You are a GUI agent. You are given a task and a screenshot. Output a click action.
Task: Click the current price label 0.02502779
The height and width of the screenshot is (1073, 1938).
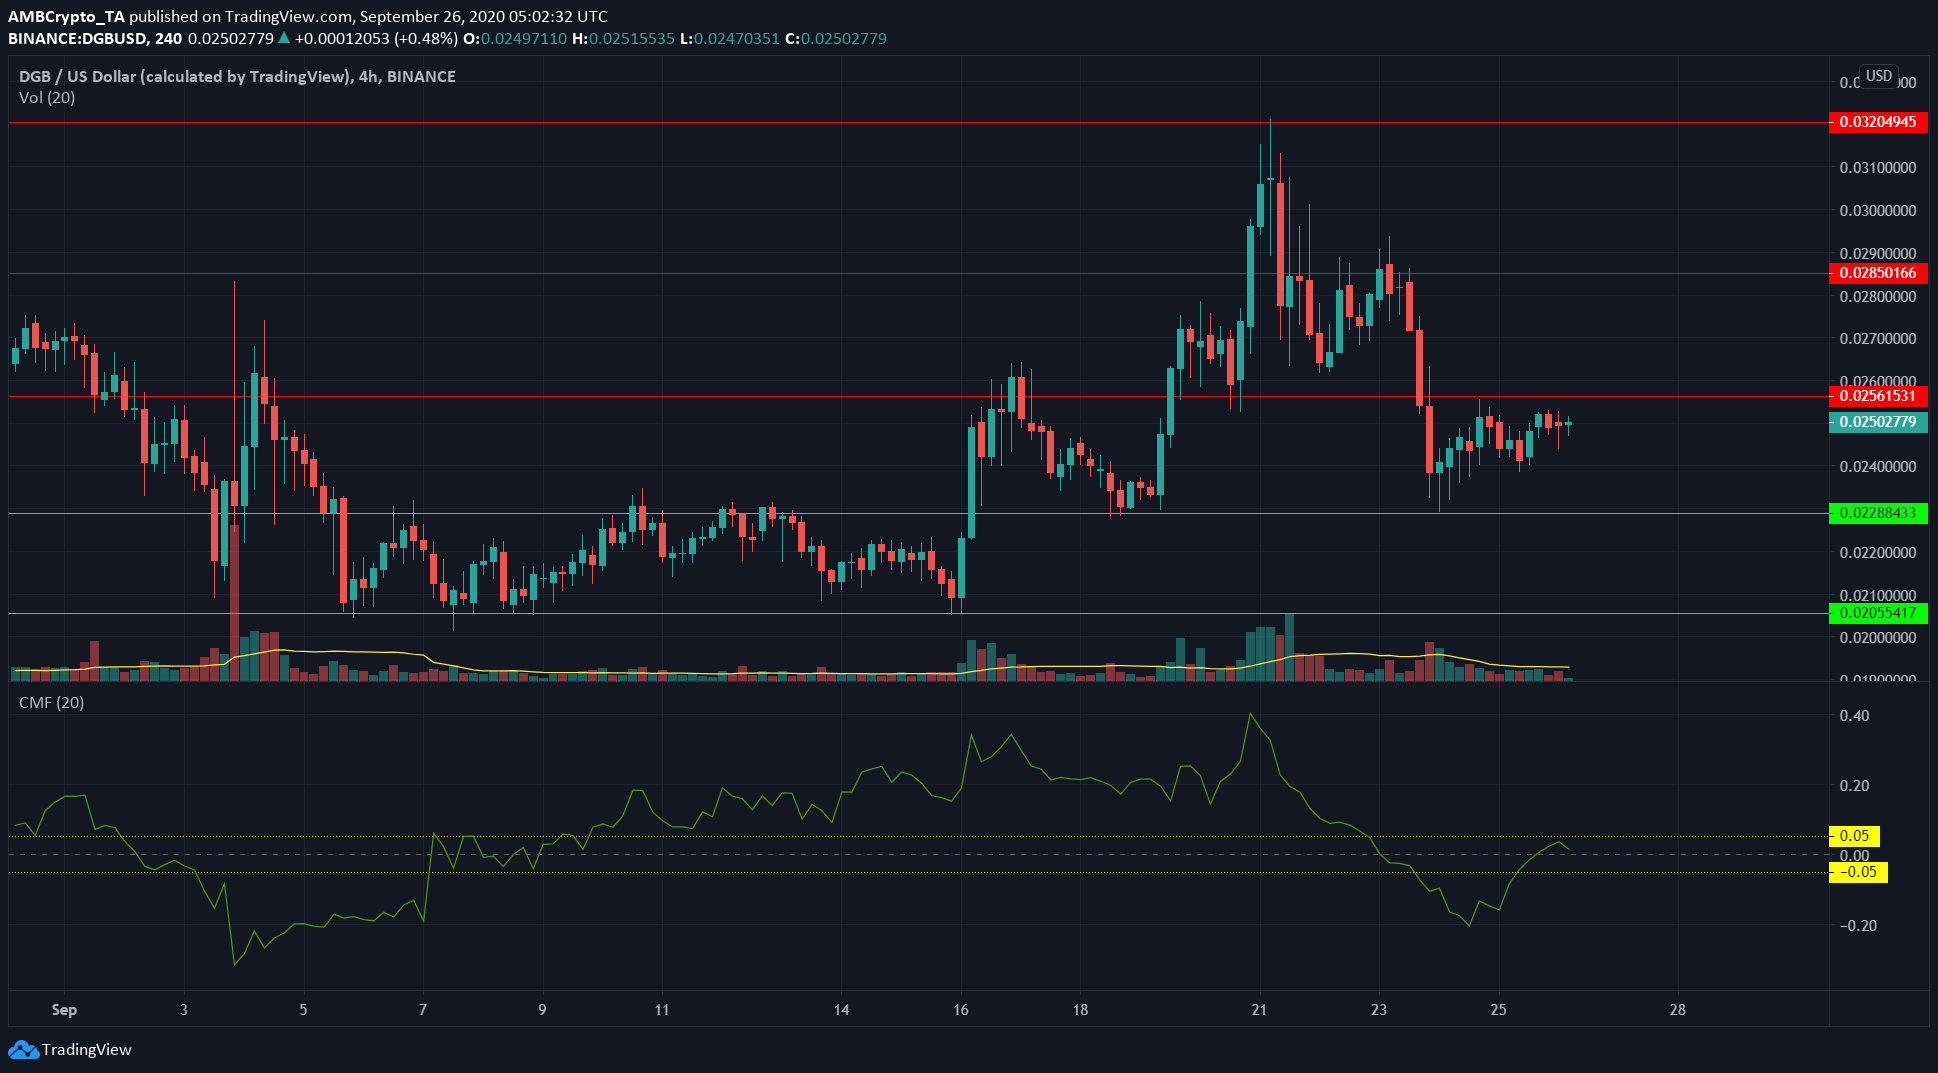(1878, 422)
